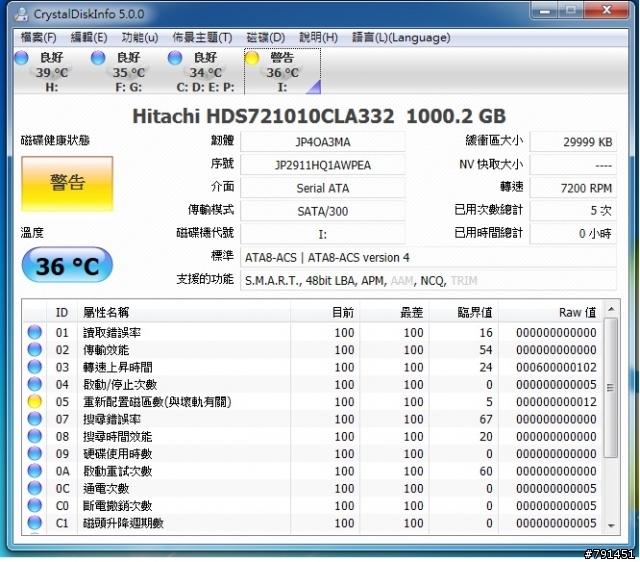Click the 屬性名稱 column header
Viewport: 640px width, 562px height.
click(184, 312)
